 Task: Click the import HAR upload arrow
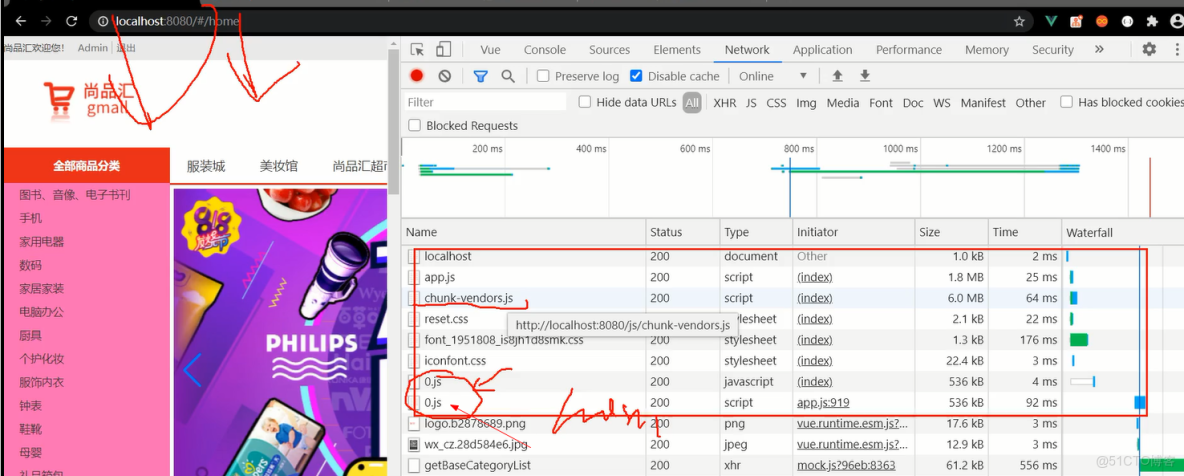(x=837, y=76)
